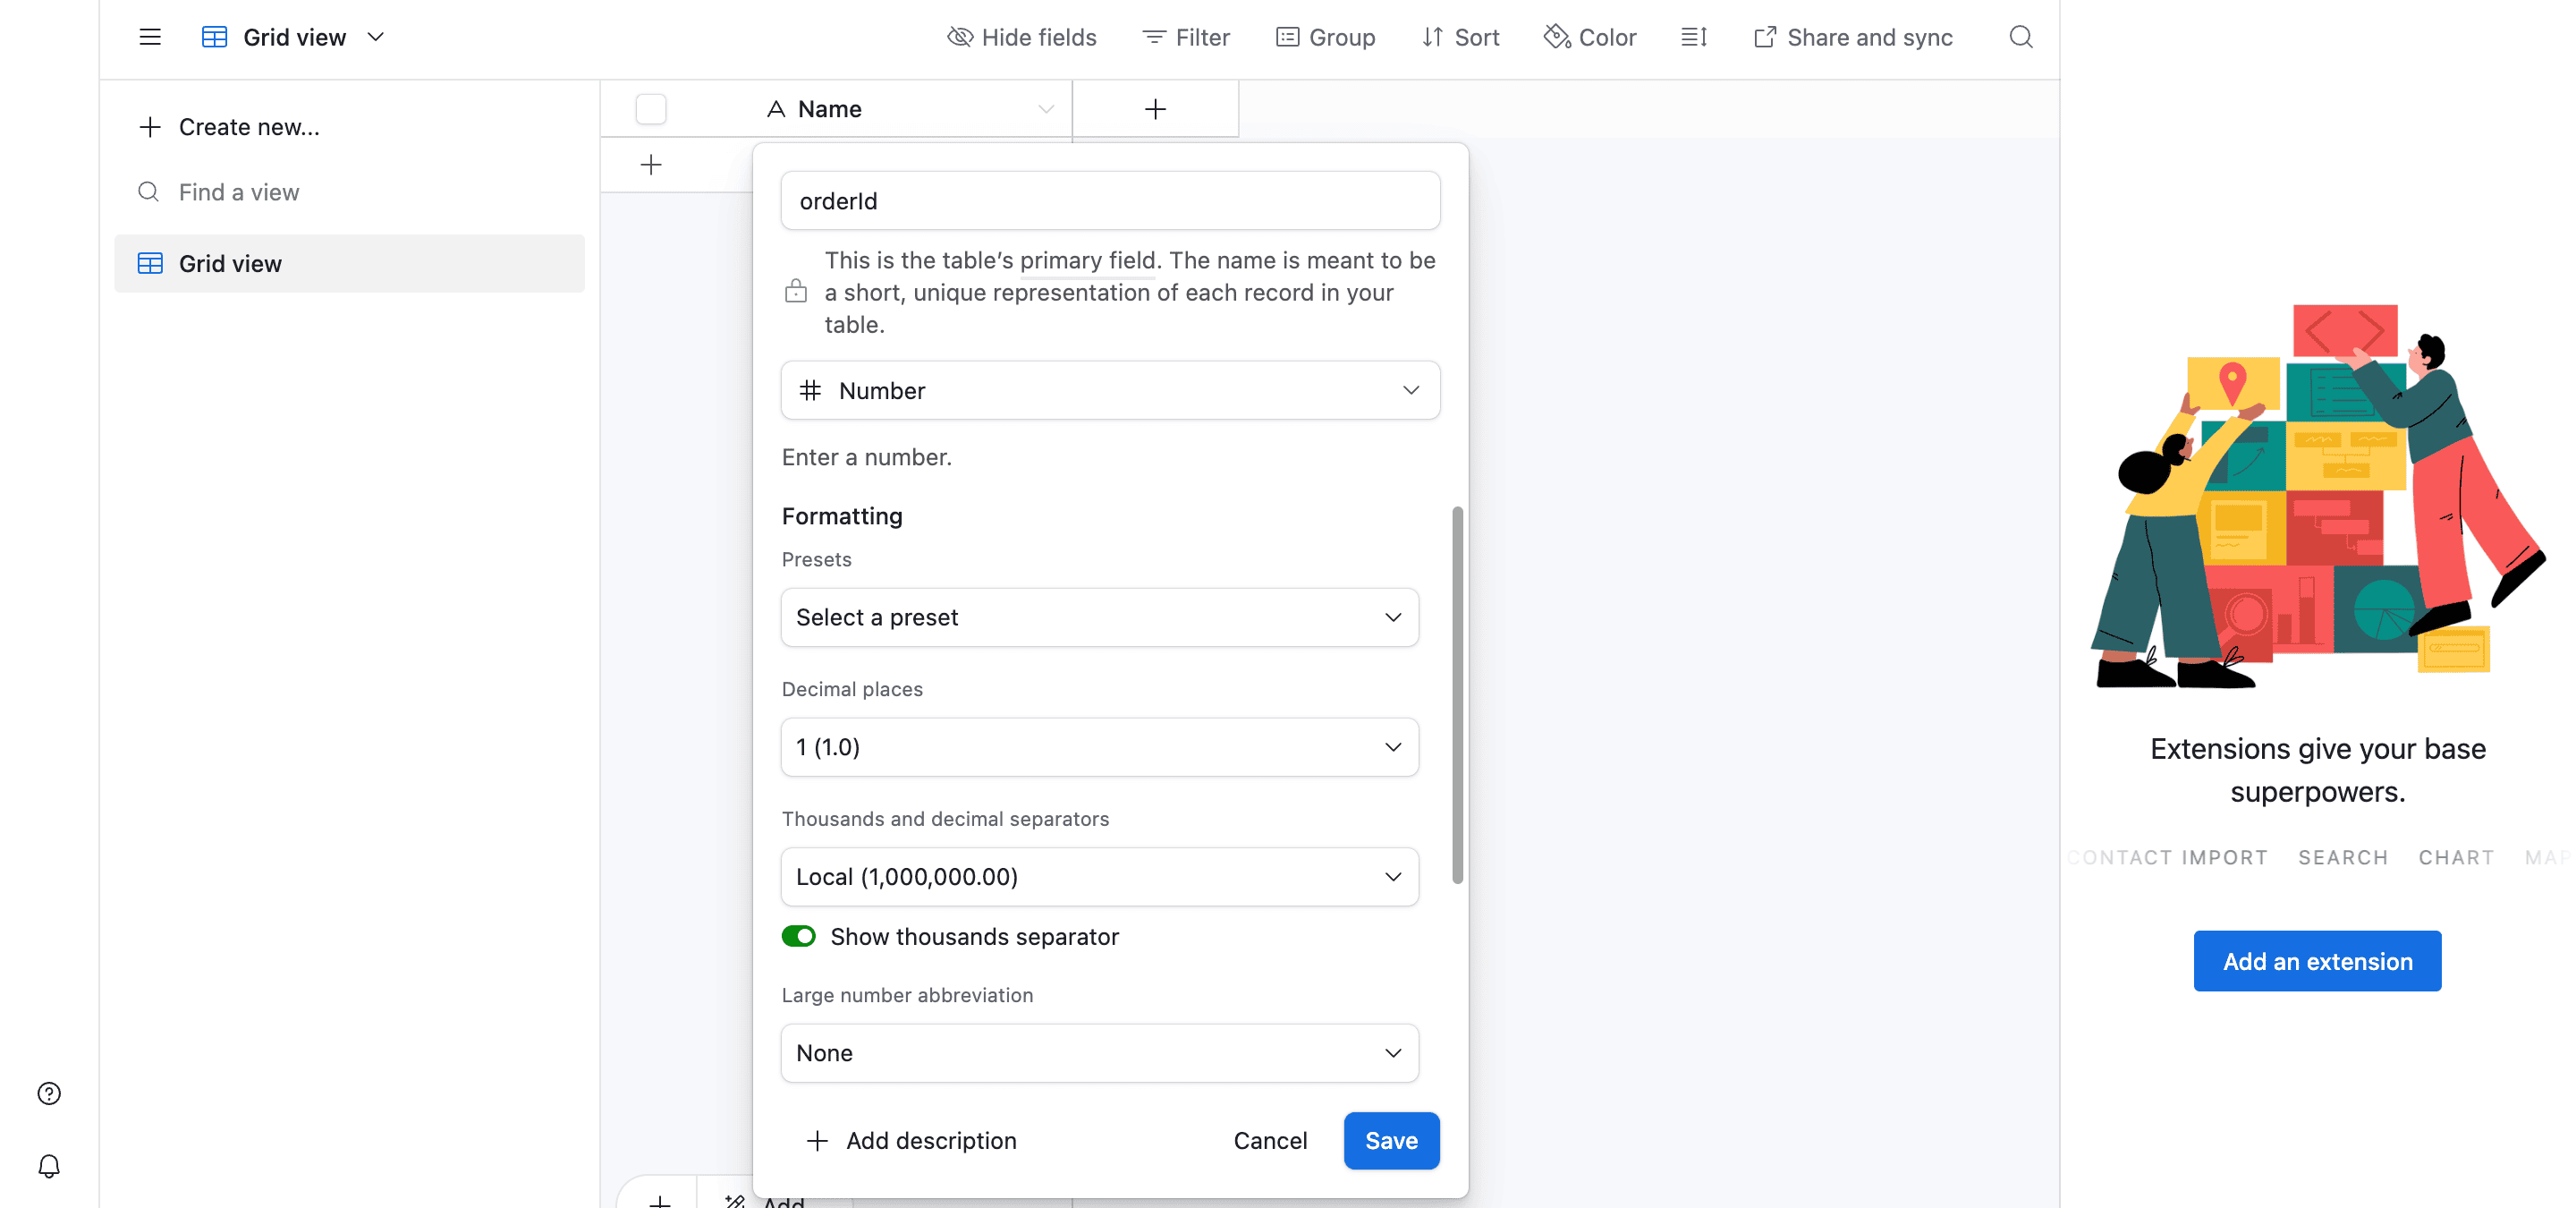The image size is (2576, 1208).
Task: Click the lock icon beside primary field note
Action: [796, 291]
